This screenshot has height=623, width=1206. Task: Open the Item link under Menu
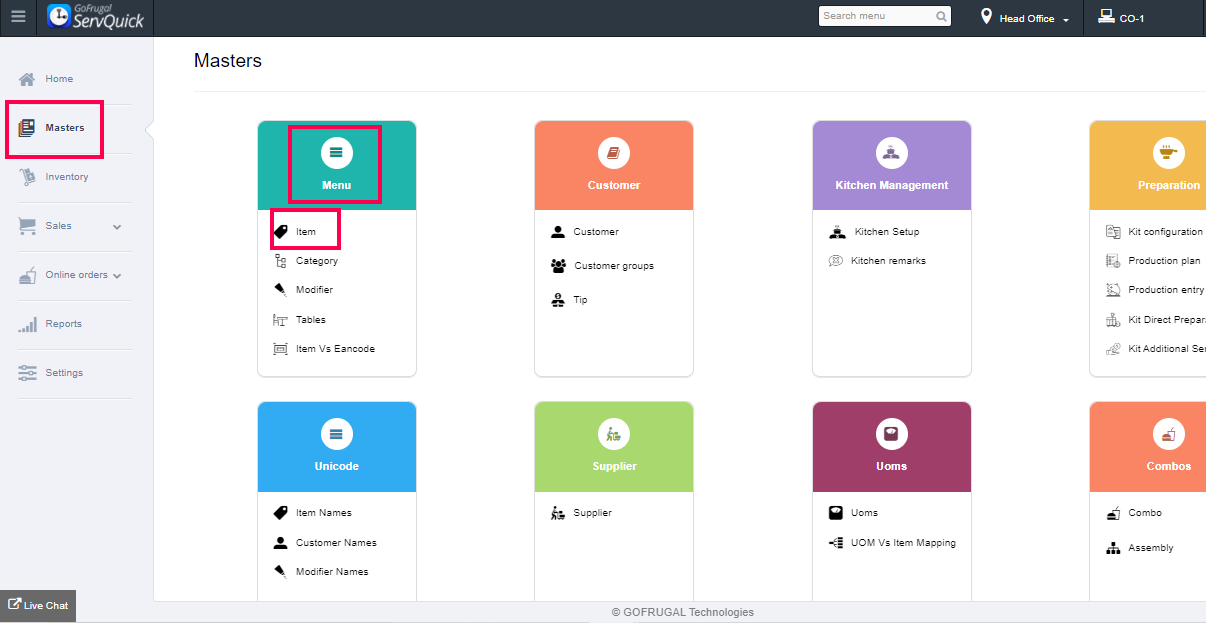click(x=306, y=232)
